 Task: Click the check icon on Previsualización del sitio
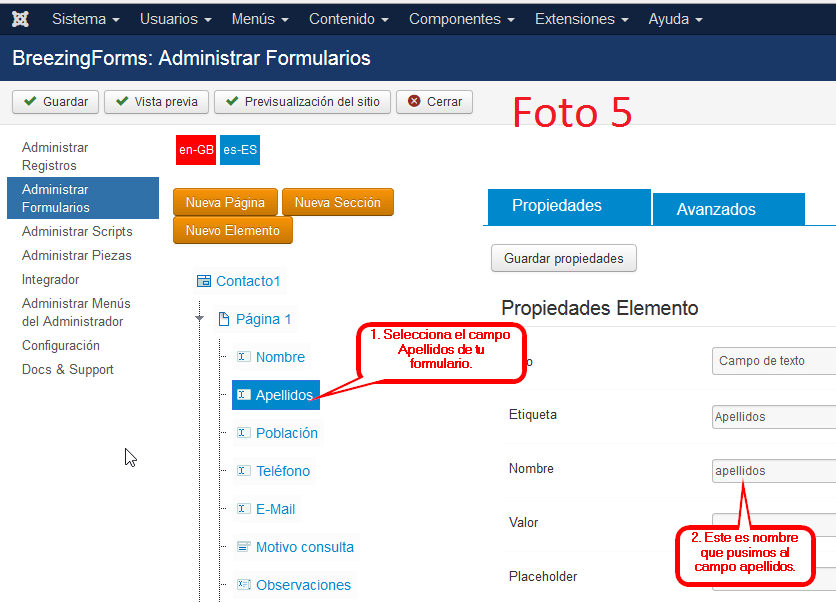tap(232, 101)
